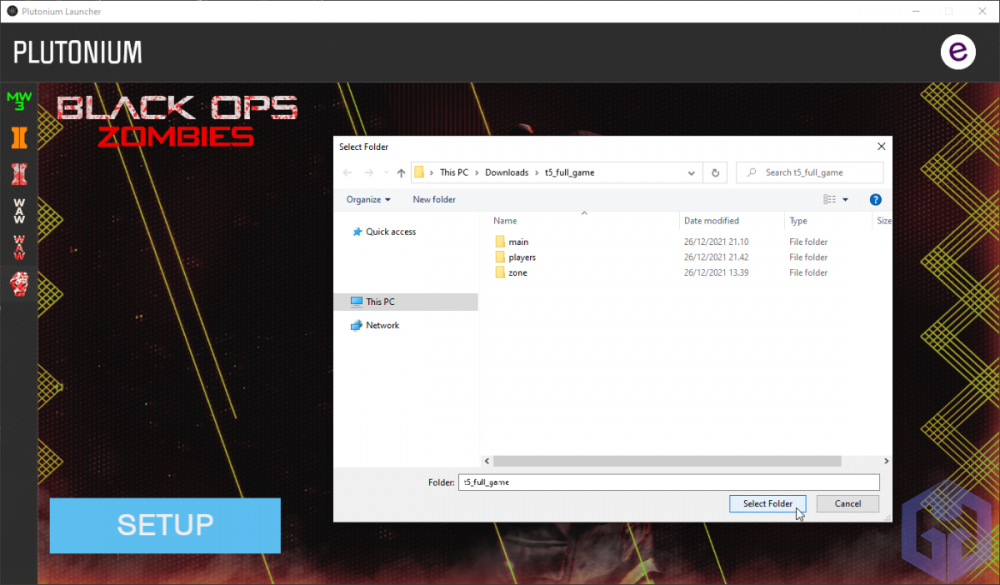Click the horizontal scrollbar in the file list

tap(665, 461)
